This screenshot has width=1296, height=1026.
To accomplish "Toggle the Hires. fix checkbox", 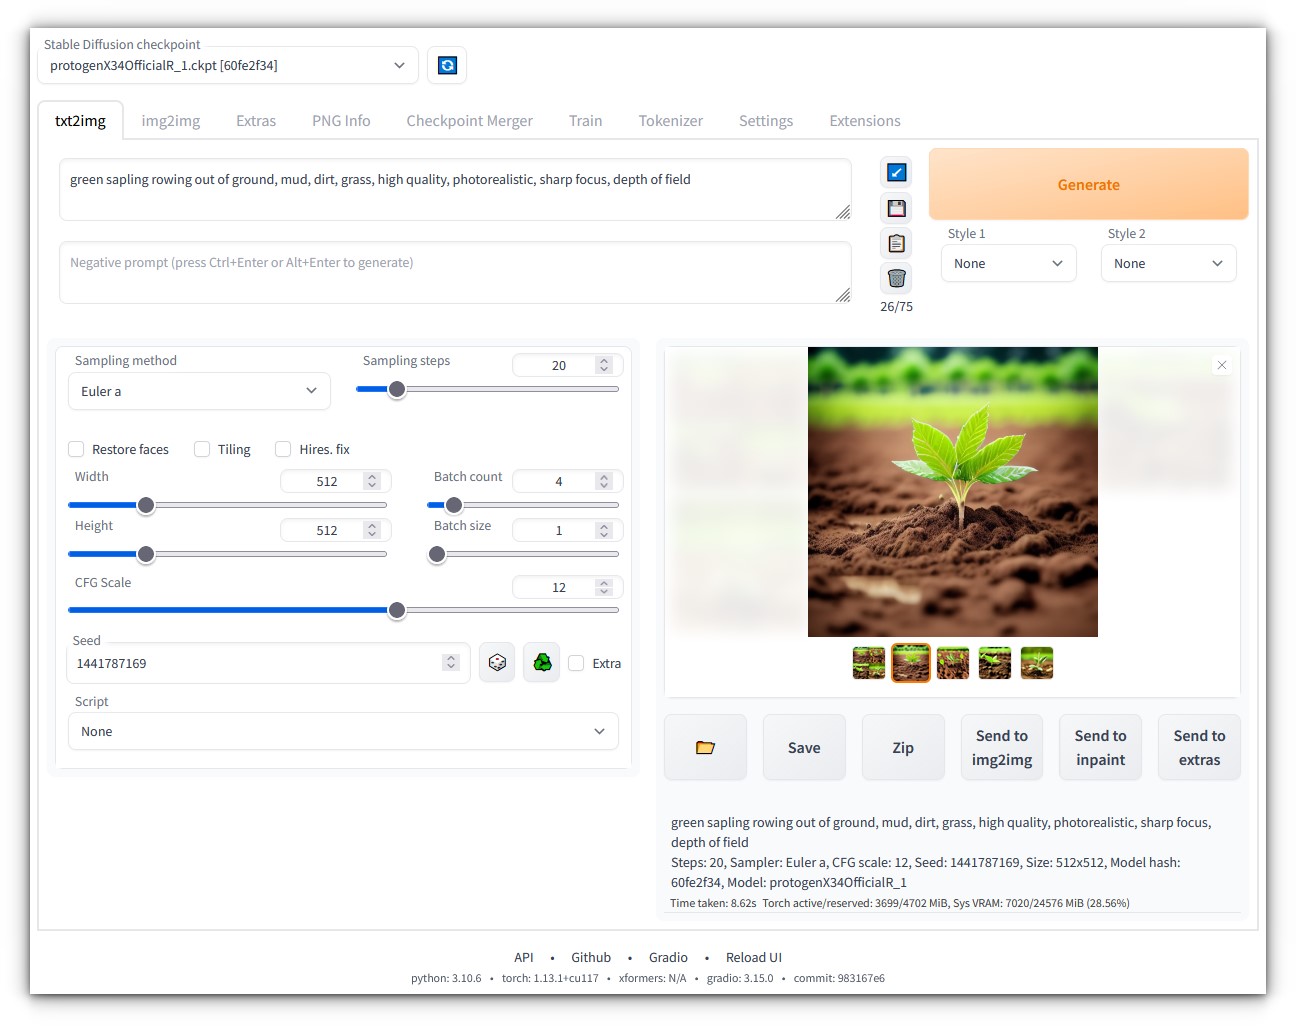I will (x=283, y=449).
